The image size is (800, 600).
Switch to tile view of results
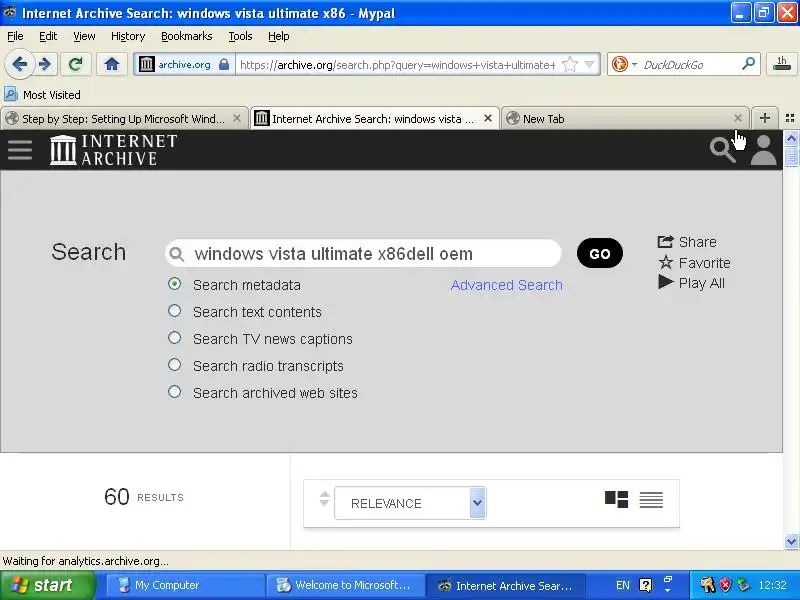pyautogui.click(x=616, y=499)
